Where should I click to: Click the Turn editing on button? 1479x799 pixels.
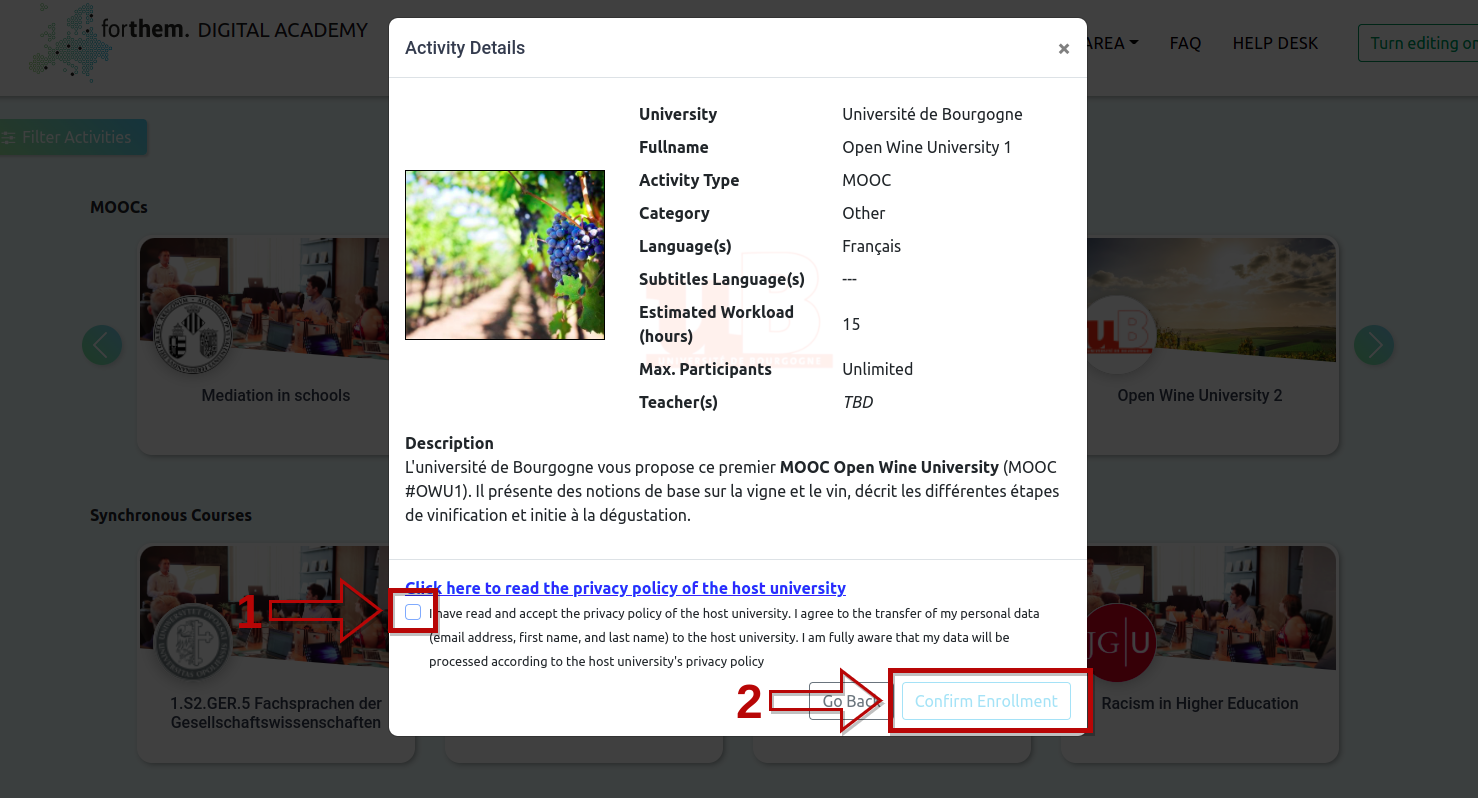(x=1418, y=43)
